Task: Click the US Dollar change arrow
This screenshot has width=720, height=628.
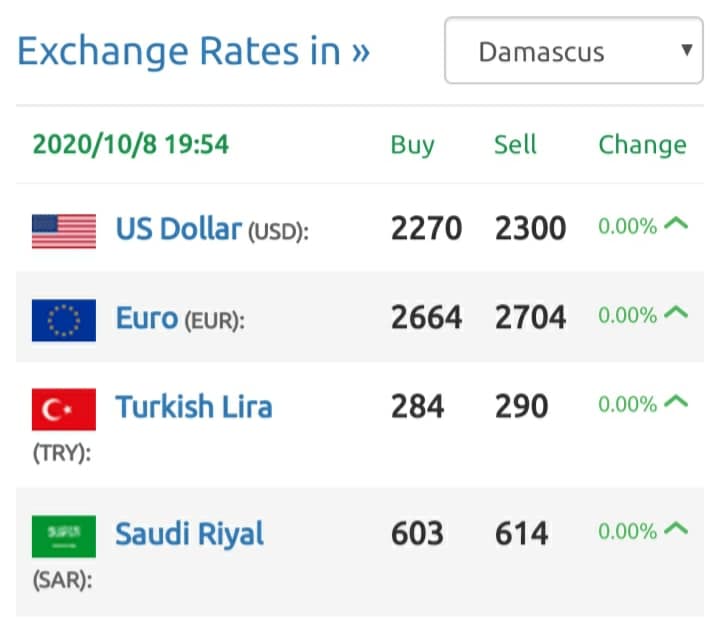Action: click(x=676, y=224)
